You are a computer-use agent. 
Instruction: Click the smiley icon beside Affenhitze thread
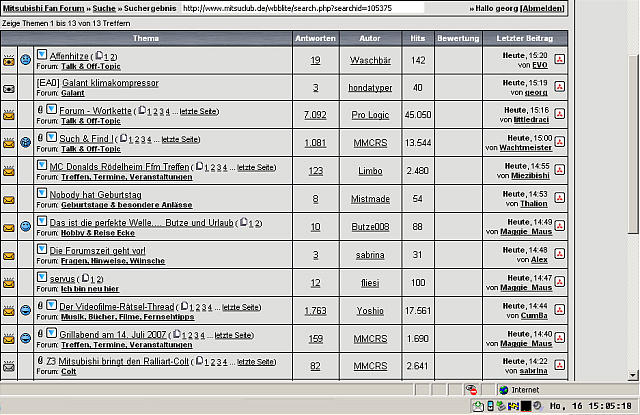point(25,60)
